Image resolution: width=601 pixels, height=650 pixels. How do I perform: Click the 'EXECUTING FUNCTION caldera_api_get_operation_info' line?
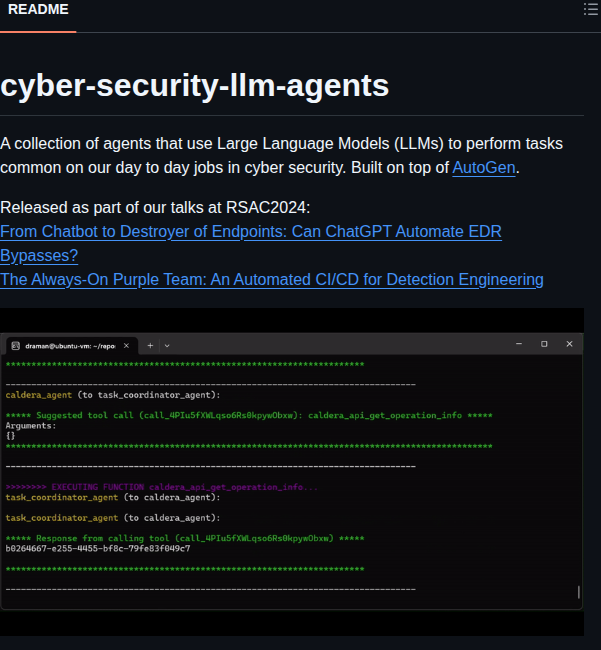[162, 487]
